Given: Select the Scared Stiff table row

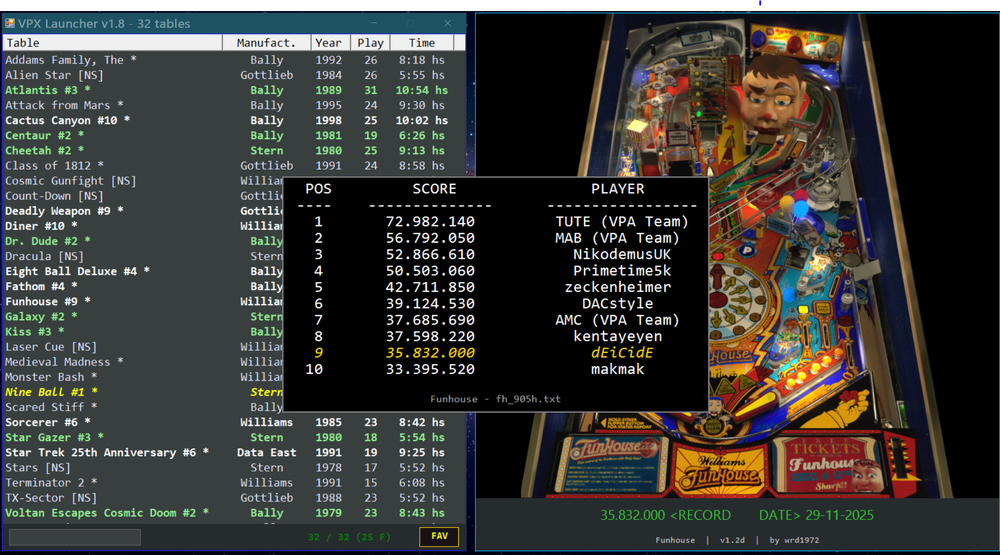Looking at the screenshot, I should (x=143, y=408).
